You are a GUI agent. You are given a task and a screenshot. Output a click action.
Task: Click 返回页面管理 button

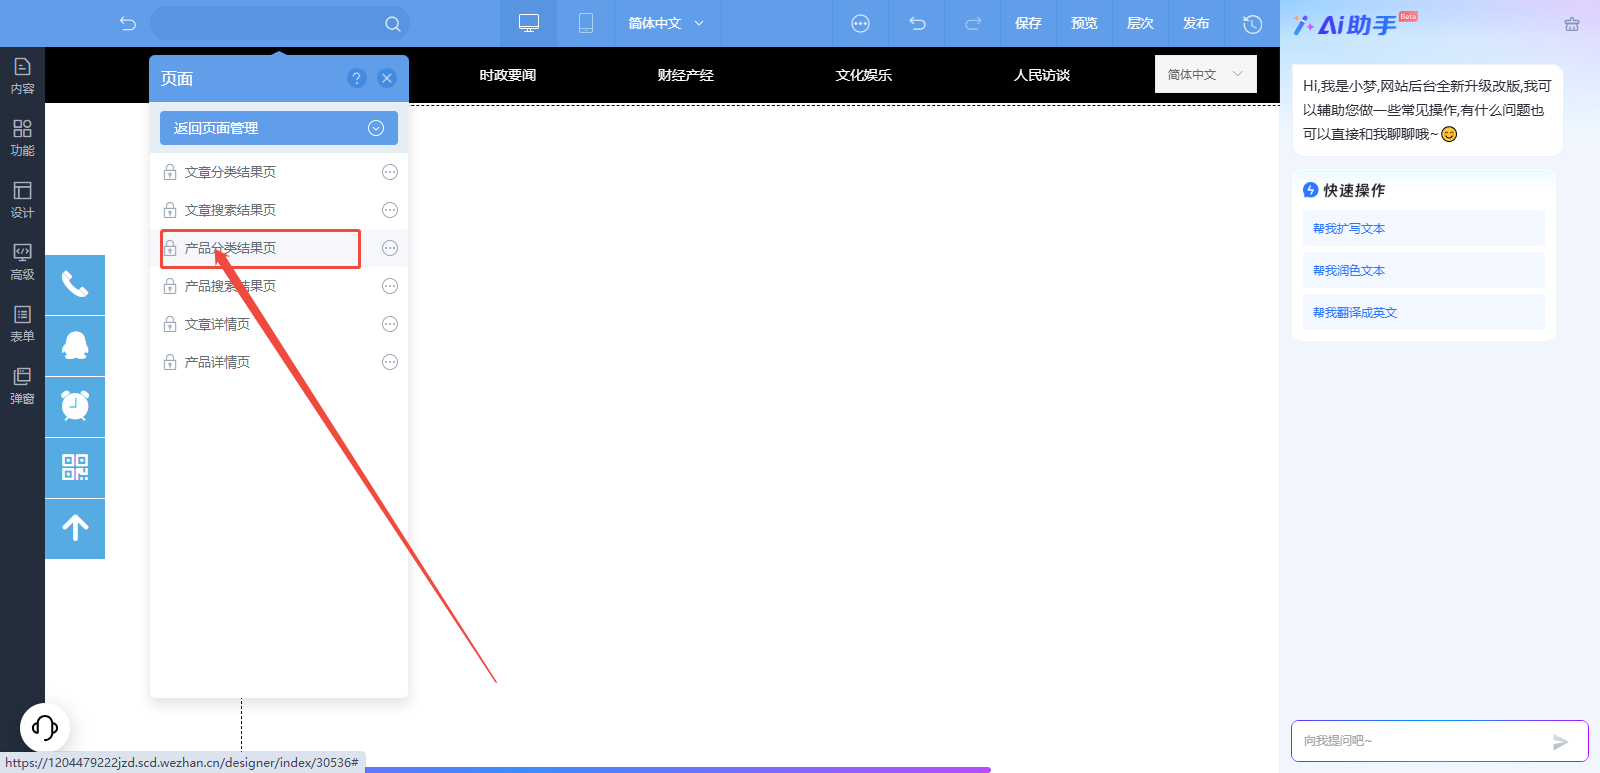(279, 128)
